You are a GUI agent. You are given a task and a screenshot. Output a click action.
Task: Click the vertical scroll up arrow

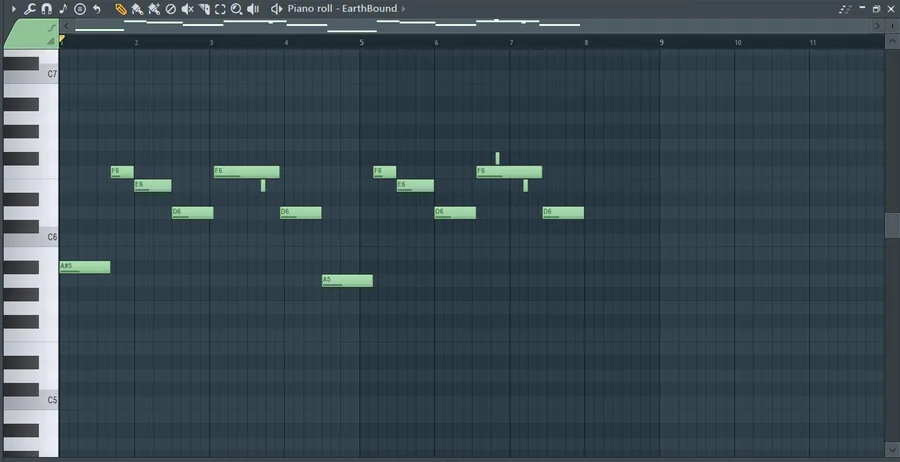[x=893, y=41]
